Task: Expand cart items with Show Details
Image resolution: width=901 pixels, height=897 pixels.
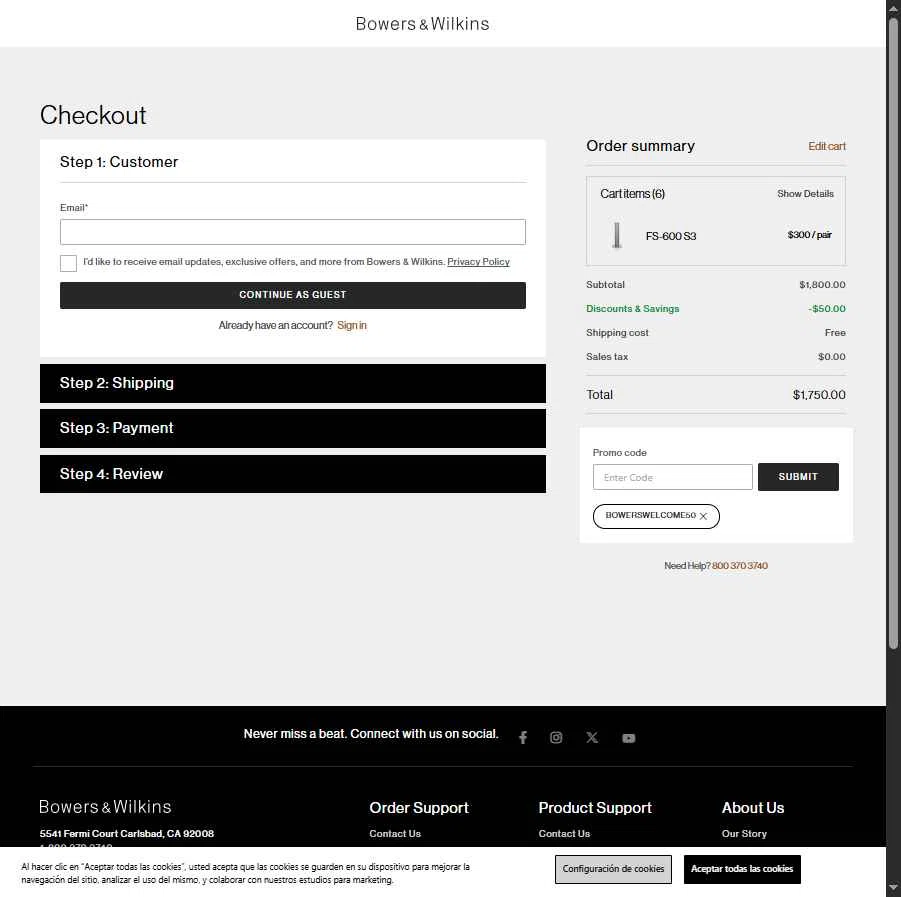Action: click(x=805, y=194)
